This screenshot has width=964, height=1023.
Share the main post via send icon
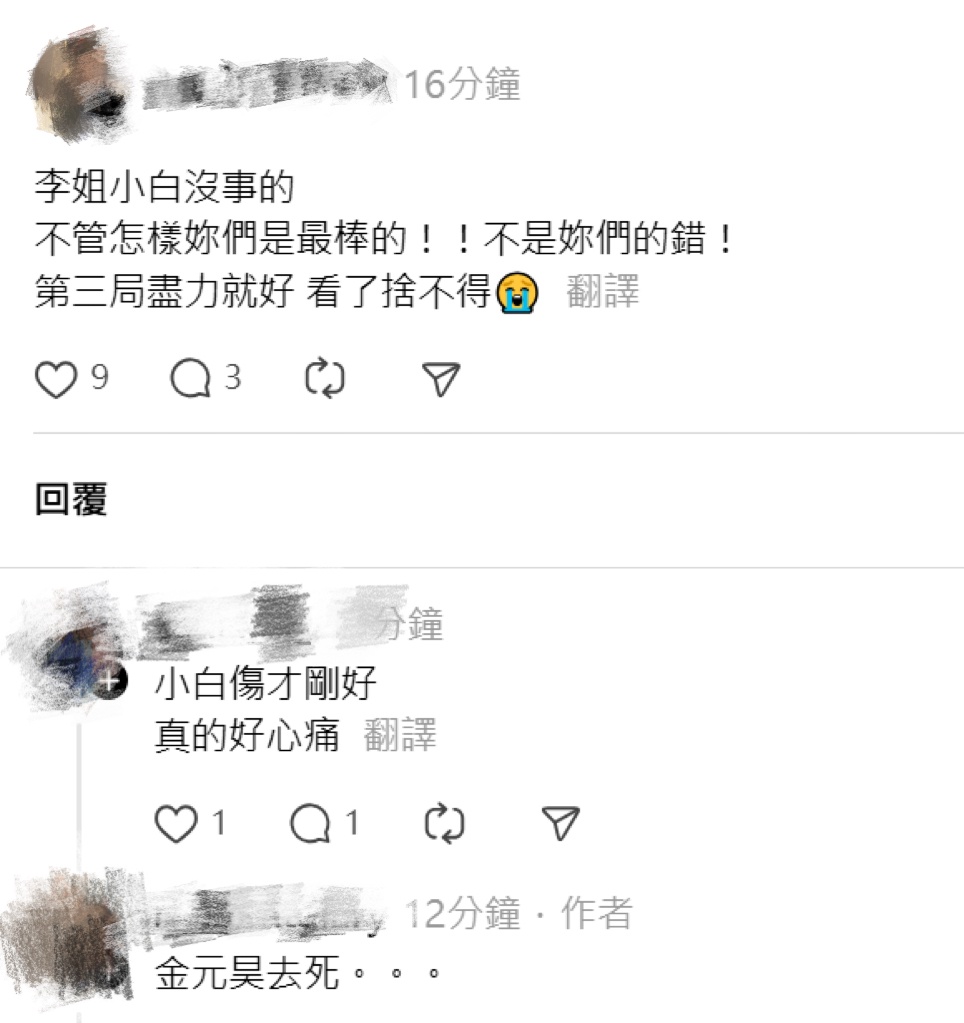pyautogui.click(x=442, y=379)
